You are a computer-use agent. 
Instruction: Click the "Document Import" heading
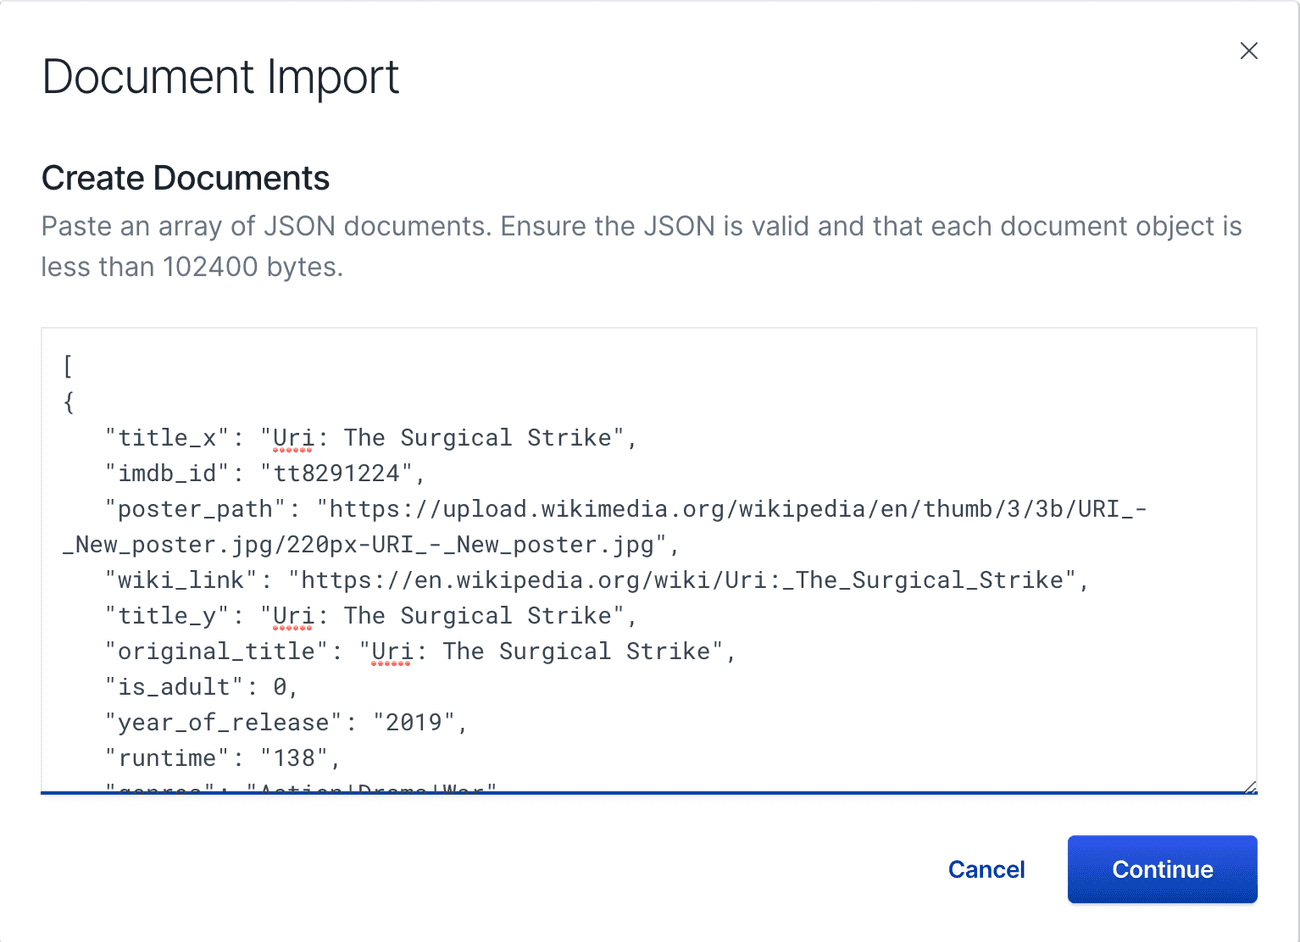(220, 76)
